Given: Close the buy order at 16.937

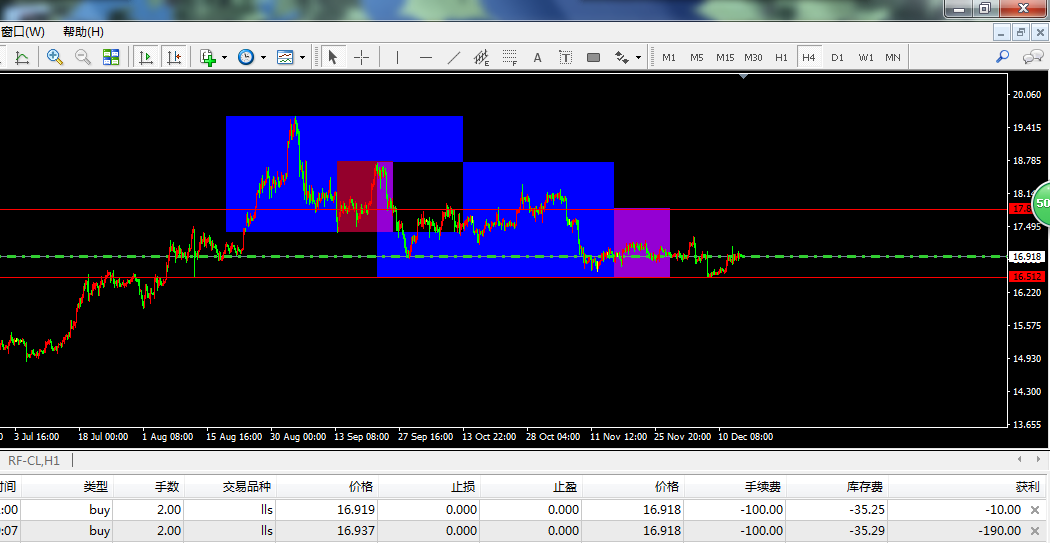Looking at the screenshot, I should [x=1035, y=531].
